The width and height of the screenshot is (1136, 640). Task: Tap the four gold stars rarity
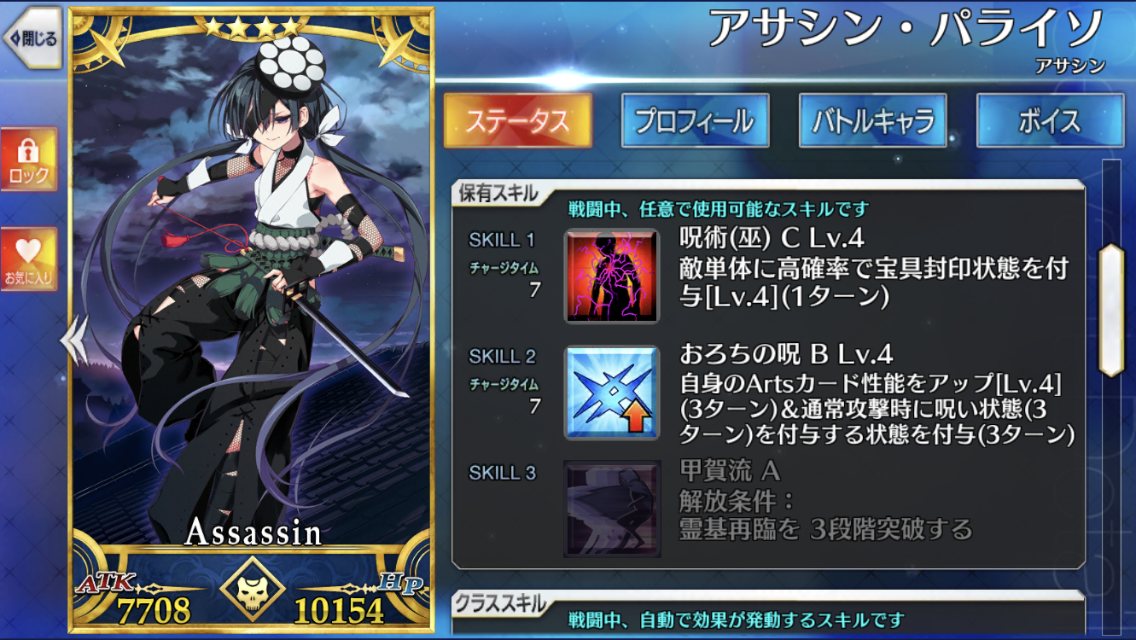(x=251, y=27)
